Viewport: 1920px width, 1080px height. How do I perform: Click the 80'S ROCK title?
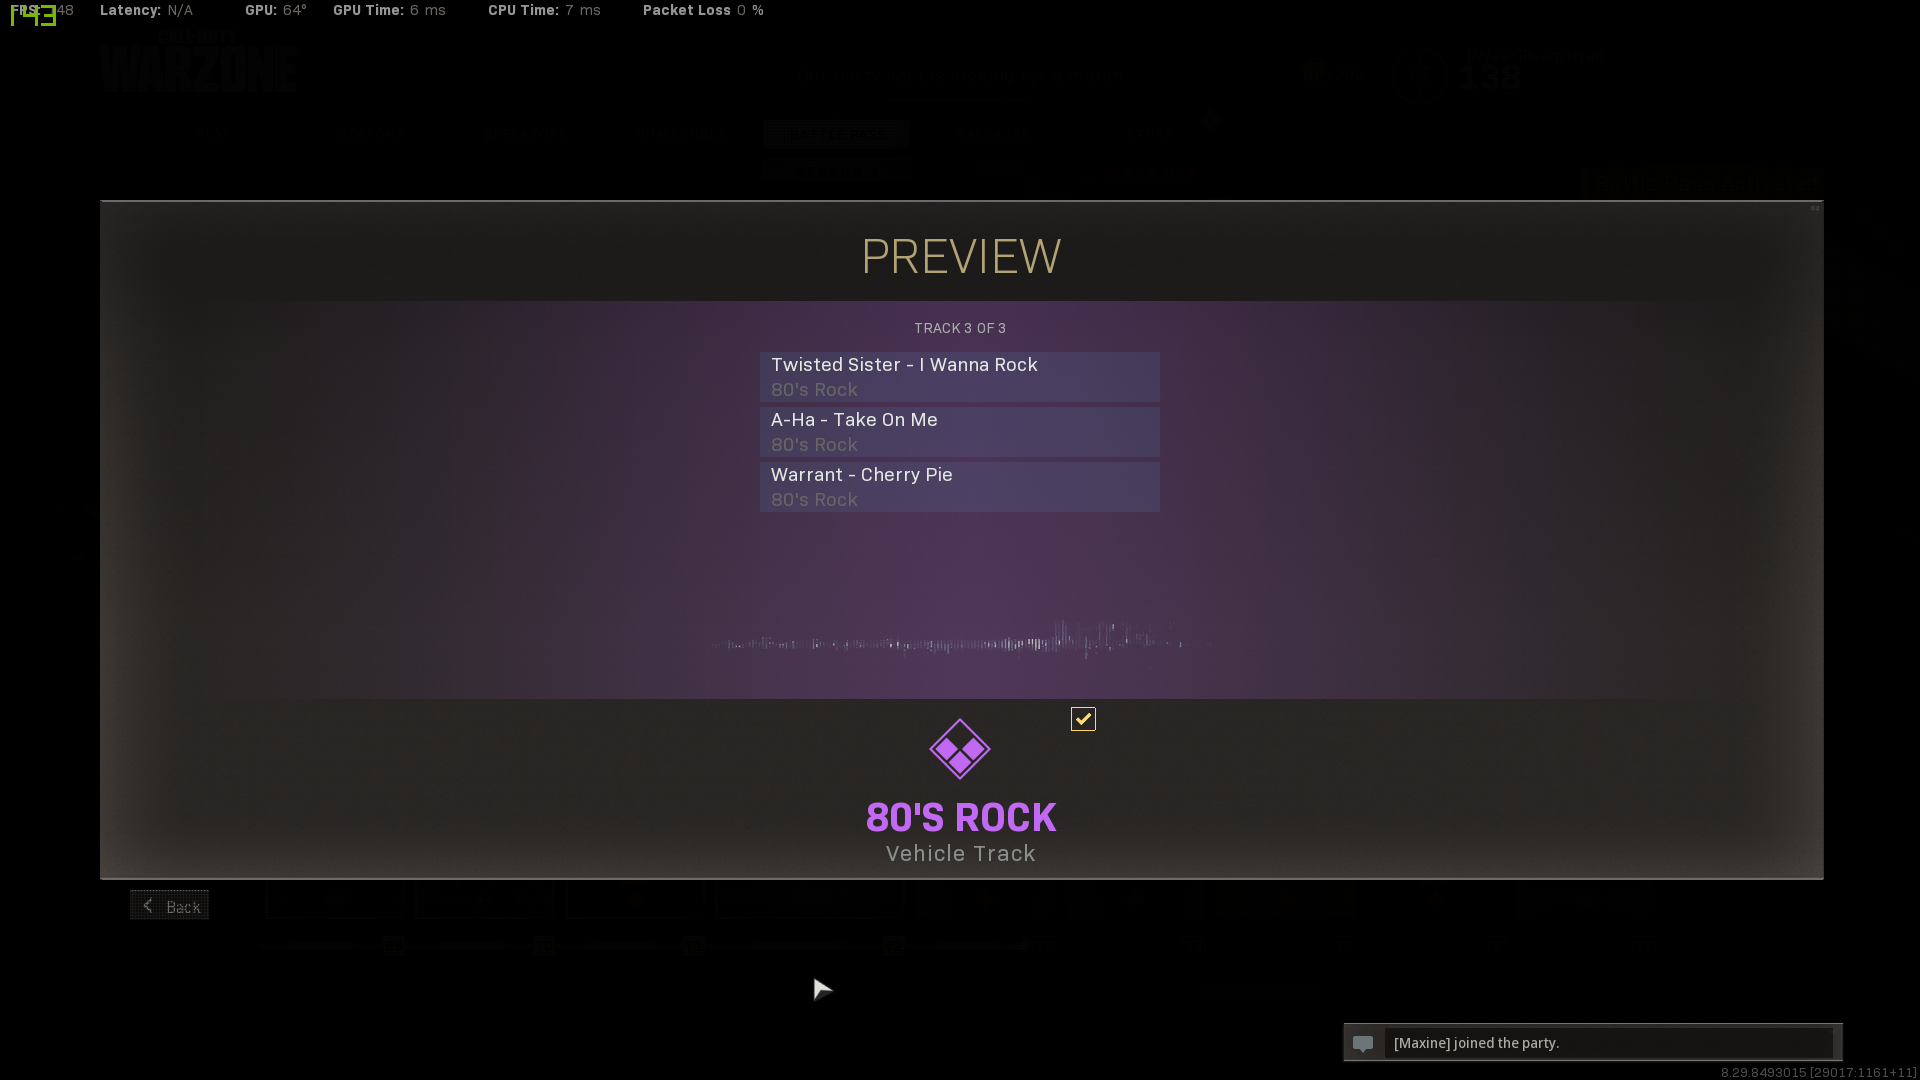[961, 818]
